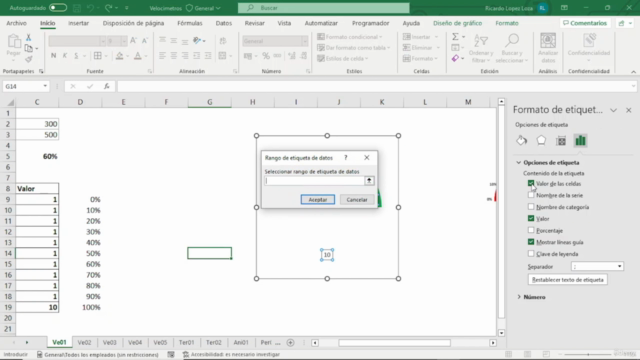Open the label options bar chart tab
Viewport: 640px width, 360px height.
(x=580, y=140)
